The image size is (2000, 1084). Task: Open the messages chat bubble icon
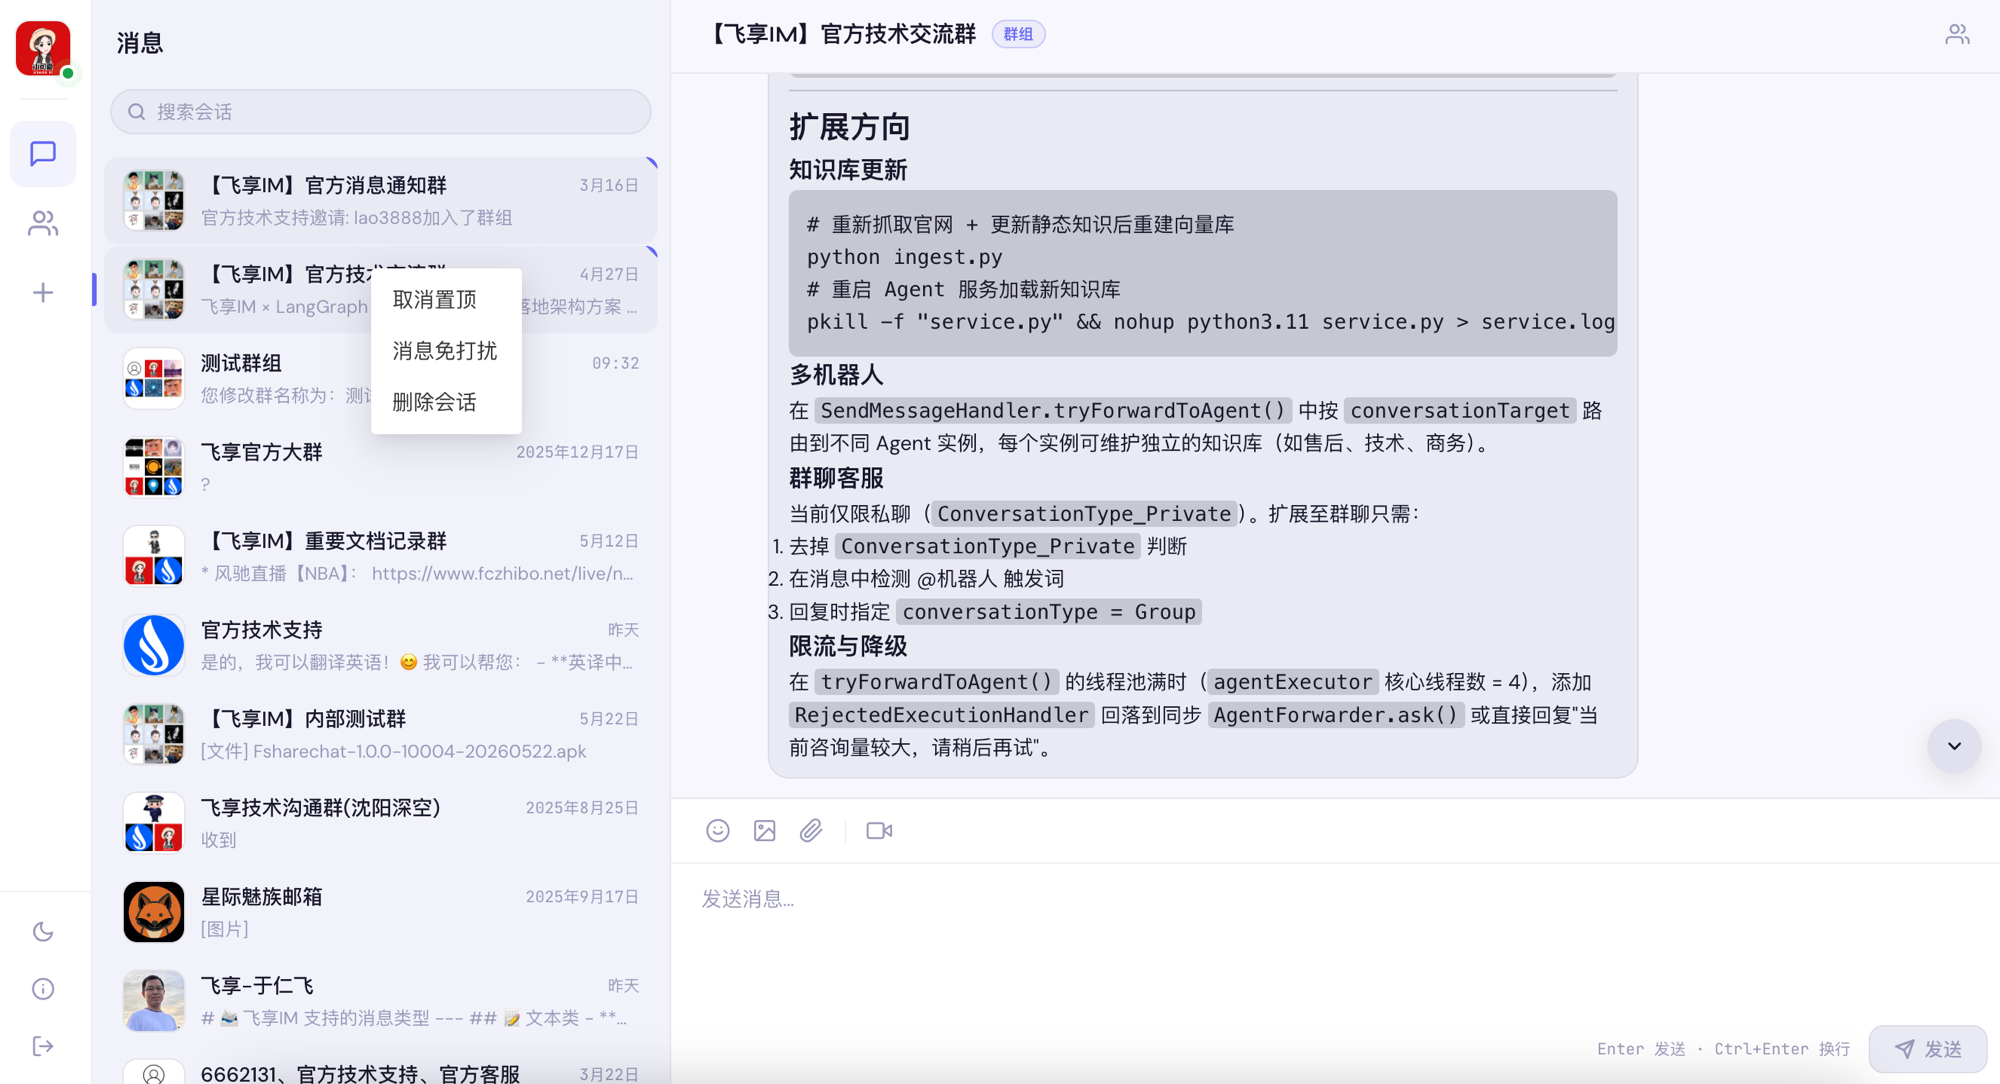[43, 153]
